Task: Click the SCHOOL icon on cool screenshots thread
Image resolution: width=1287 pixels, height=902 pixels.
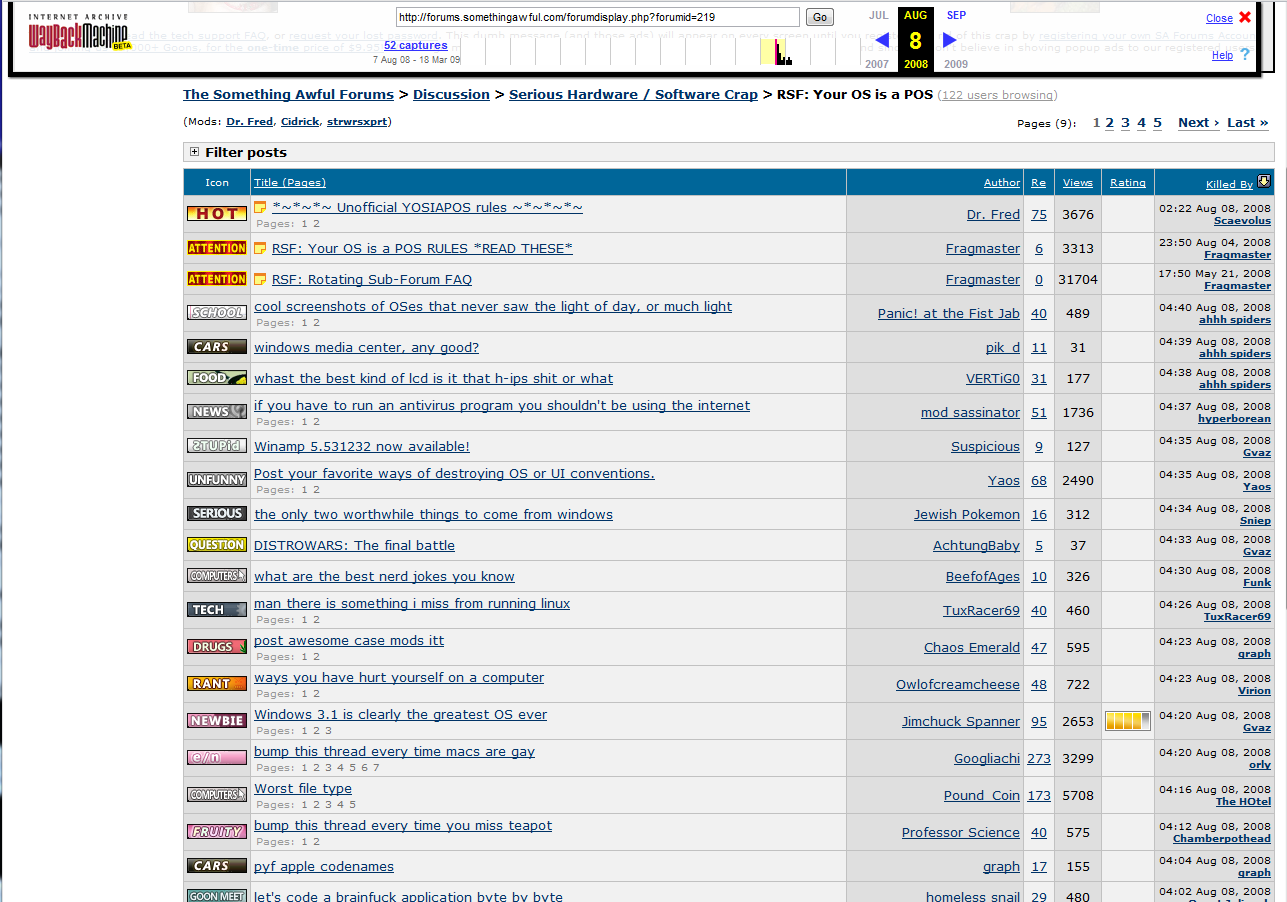Action: pyautogui.click(x=217, y=313)
